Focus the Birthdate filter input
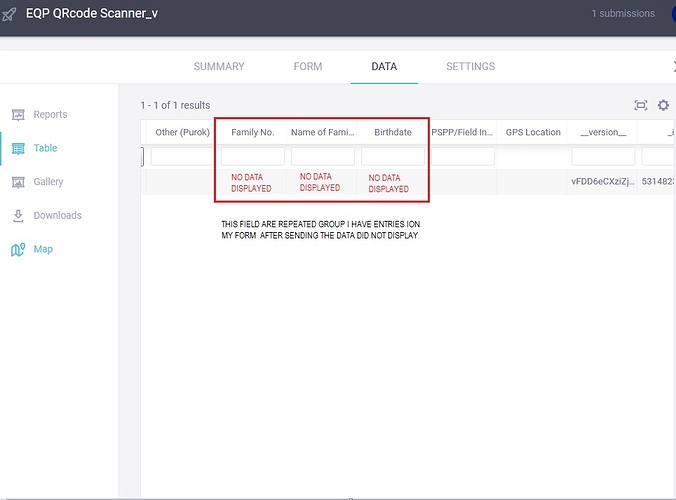Image resolution: width=676 pixels, height=500 pixels. pyautogui.click(x=392, y=157)
